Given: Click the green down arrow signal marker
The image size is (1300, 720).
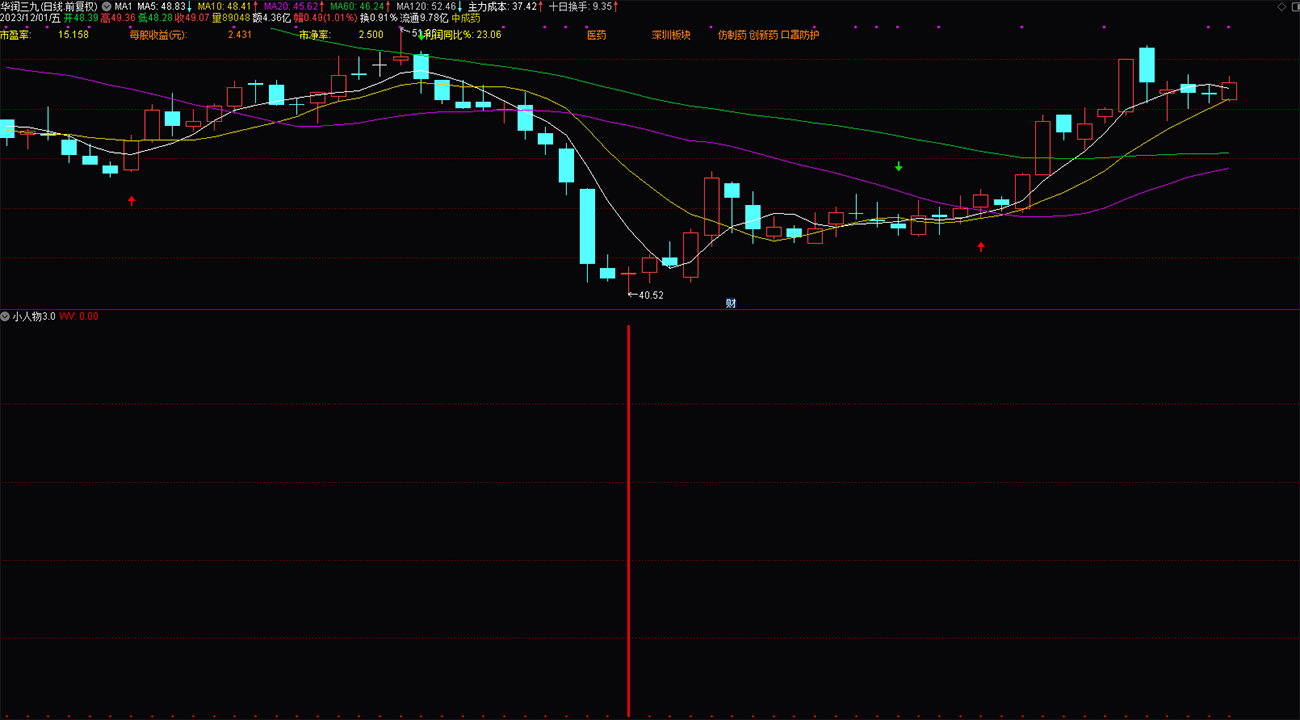Looking at the screenshot, I should [x=899, y=166].
